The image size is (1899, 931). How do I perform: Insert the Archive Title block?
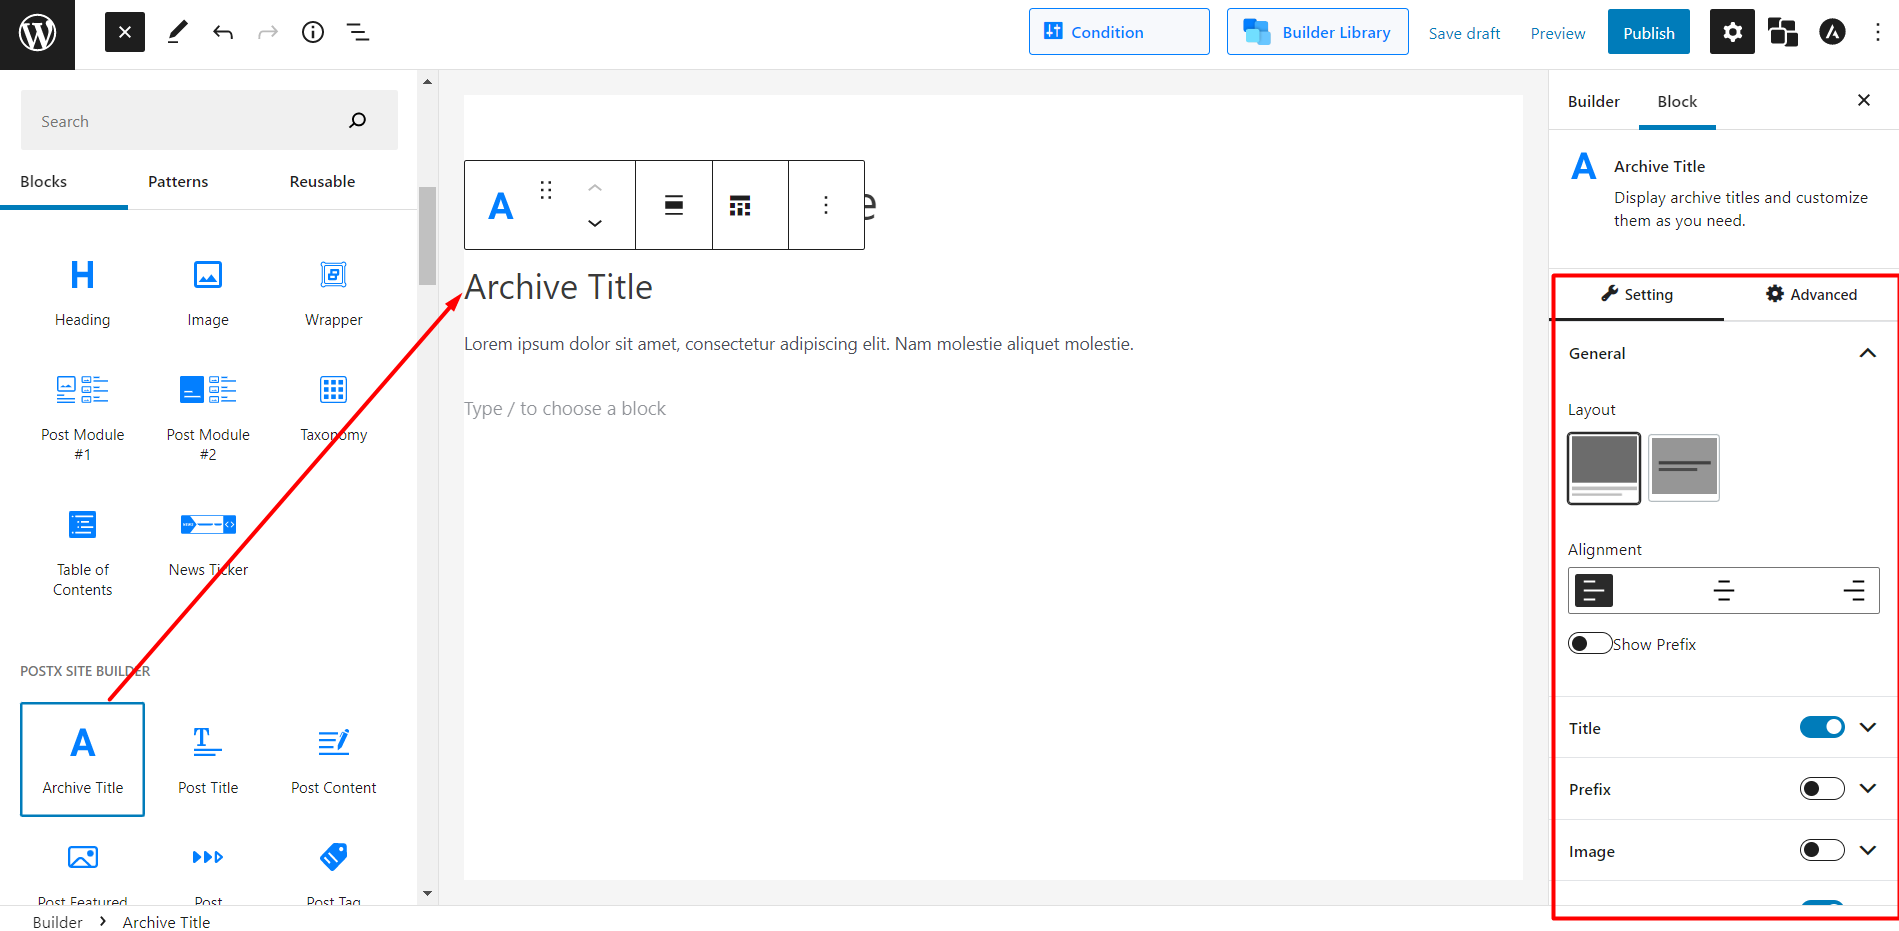(x=83, y=760)
